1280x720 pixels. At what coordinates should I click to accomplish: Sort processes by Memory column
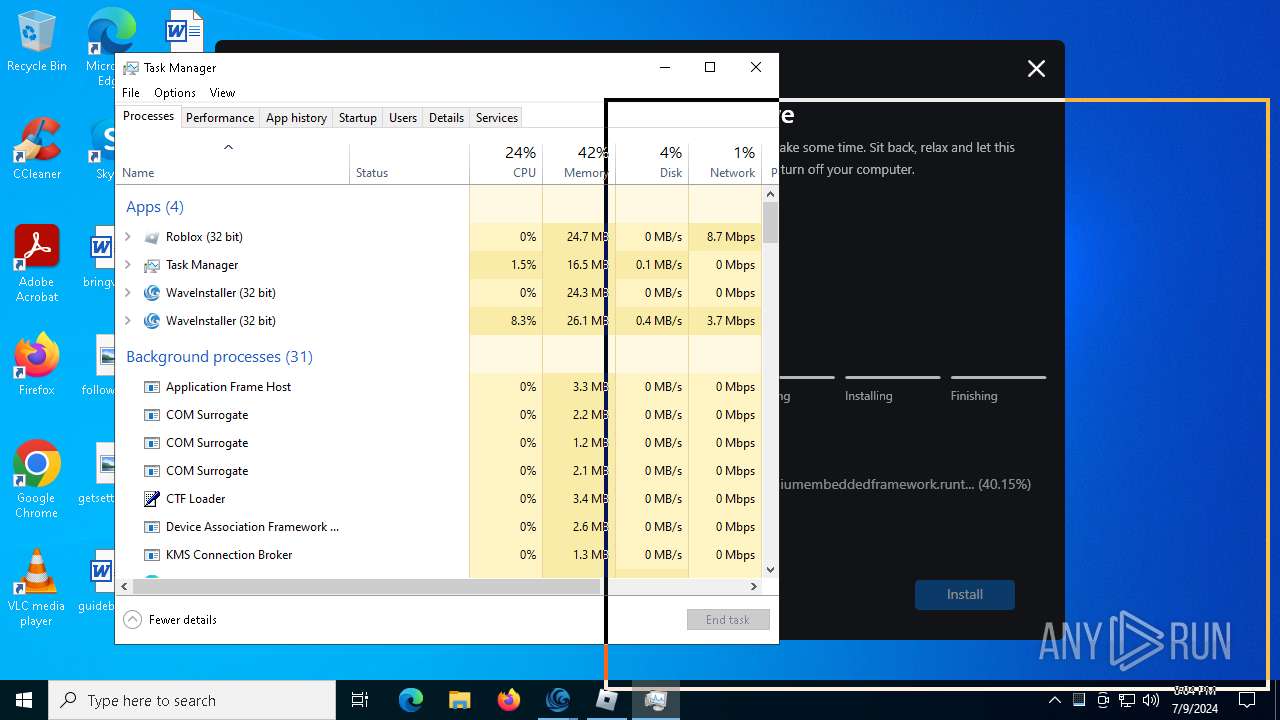(579, 163)
